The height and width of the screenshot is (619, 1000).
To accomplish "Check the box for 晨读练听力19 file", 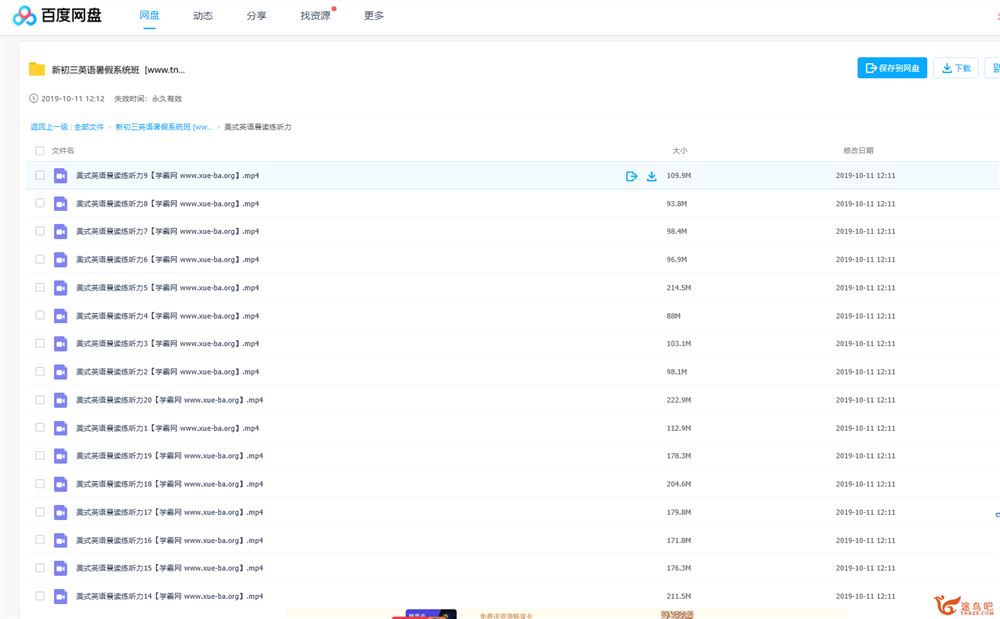I will coord(40,456).
